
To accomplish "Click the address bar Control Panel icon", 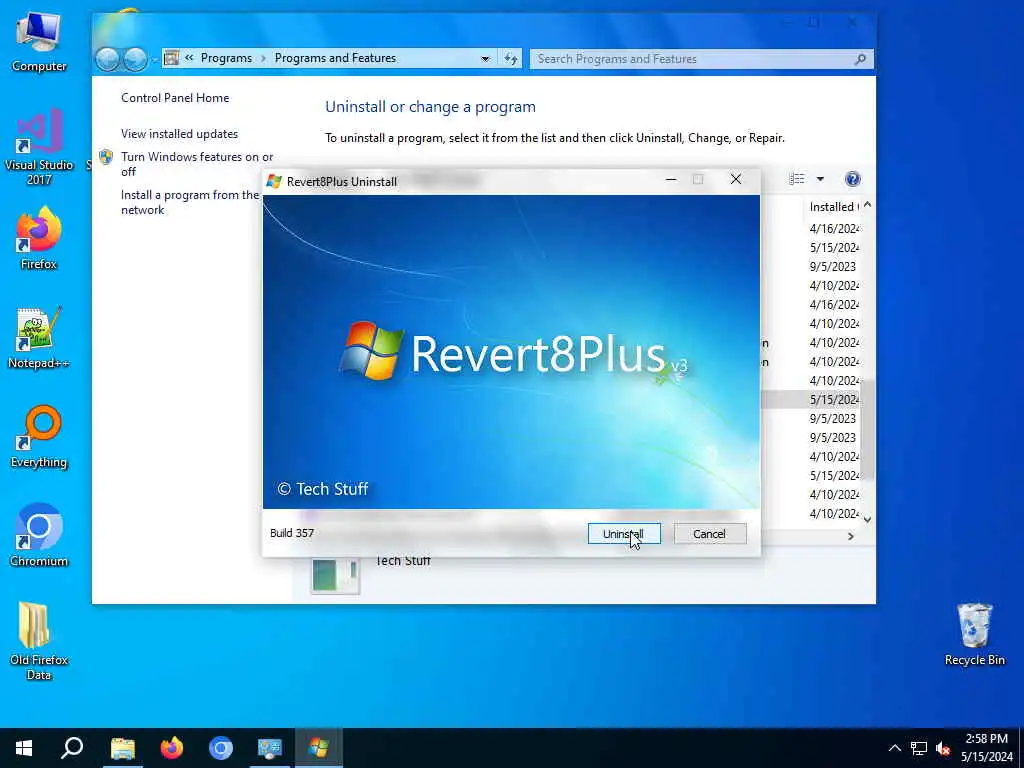I will [x=171, y=58].
